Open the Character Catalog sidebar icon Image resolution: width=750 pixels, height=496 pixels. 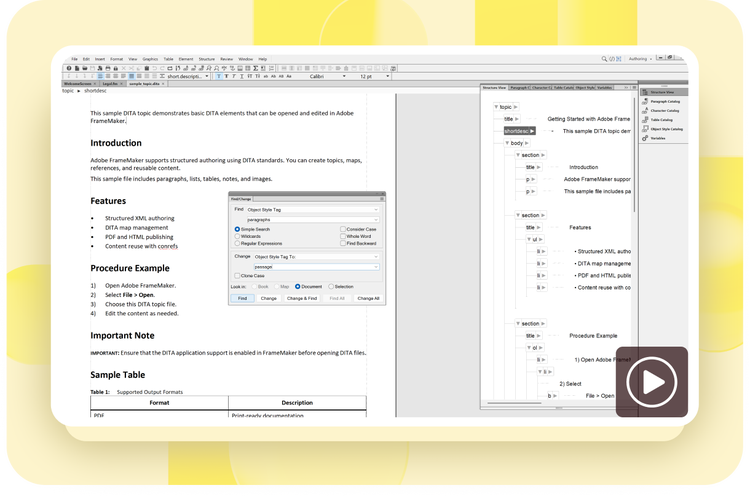[645, 110]
